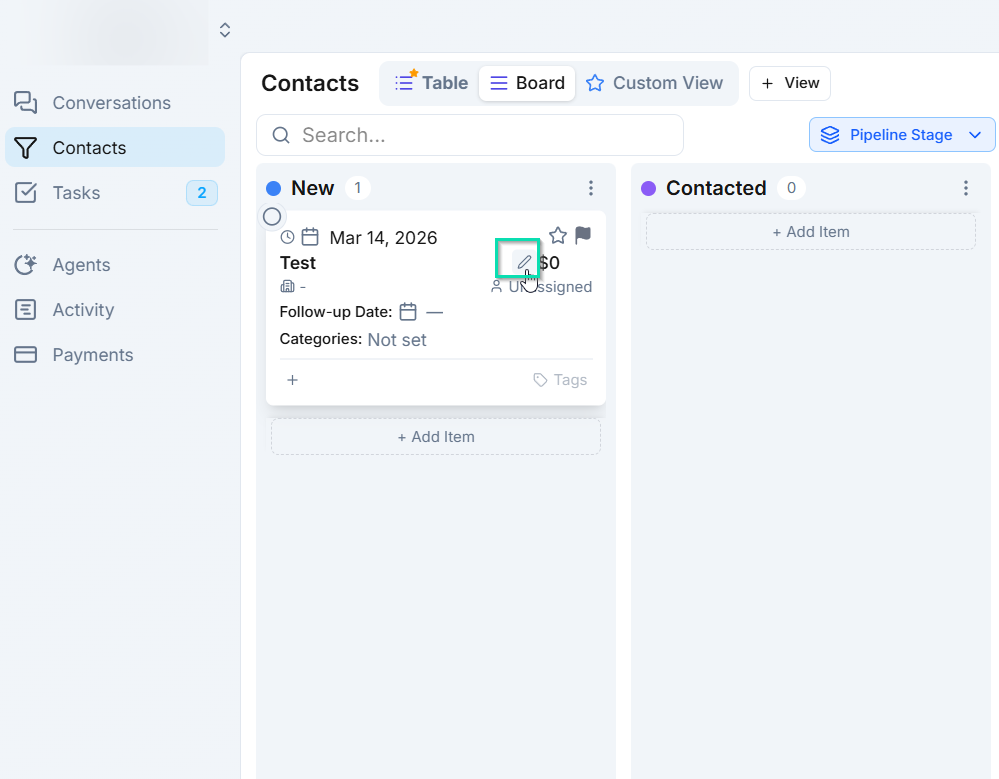999x779 pixels.
Task: Click the plus icon at card bottom
Action: point(292,380)
